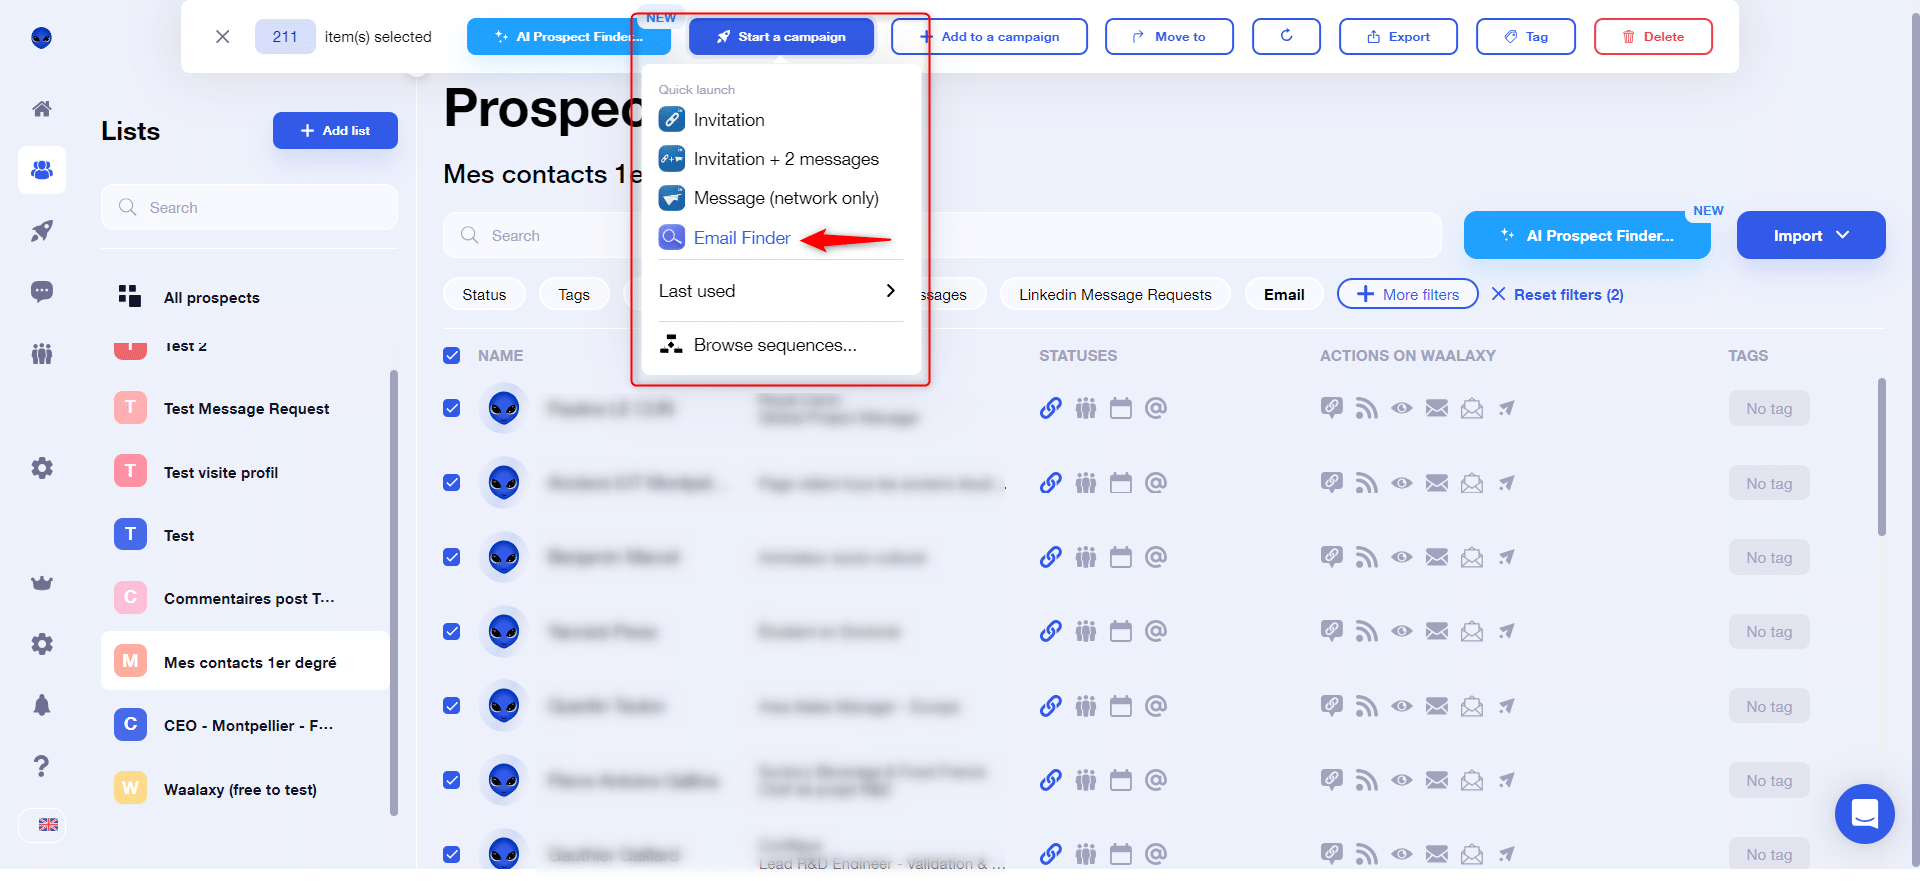Open the Messages chat icon in sidebar

42,292
